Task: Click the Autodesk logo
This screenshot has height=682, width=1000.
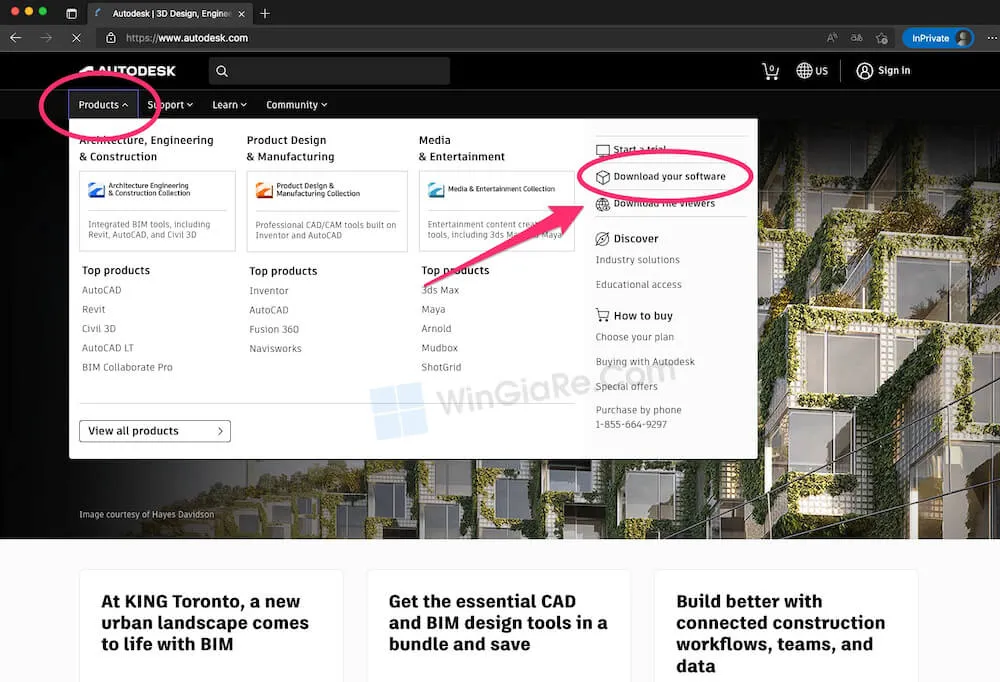Action: 127,71
